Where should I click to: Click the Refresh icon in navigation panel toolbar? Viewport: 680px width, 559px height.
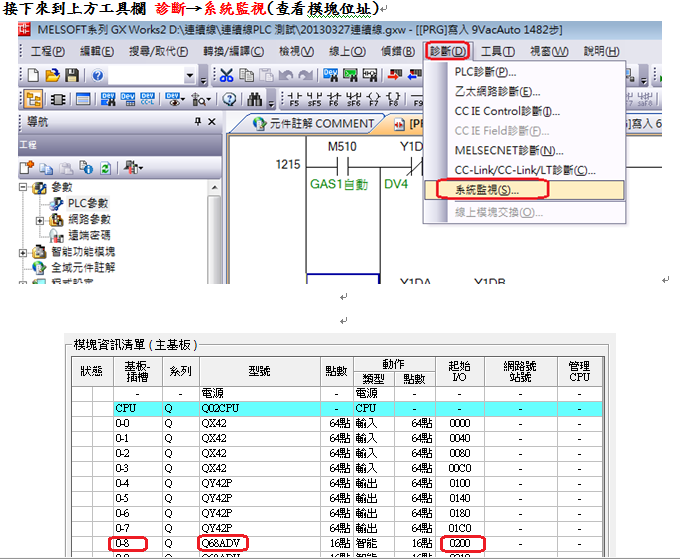[103, 167]
